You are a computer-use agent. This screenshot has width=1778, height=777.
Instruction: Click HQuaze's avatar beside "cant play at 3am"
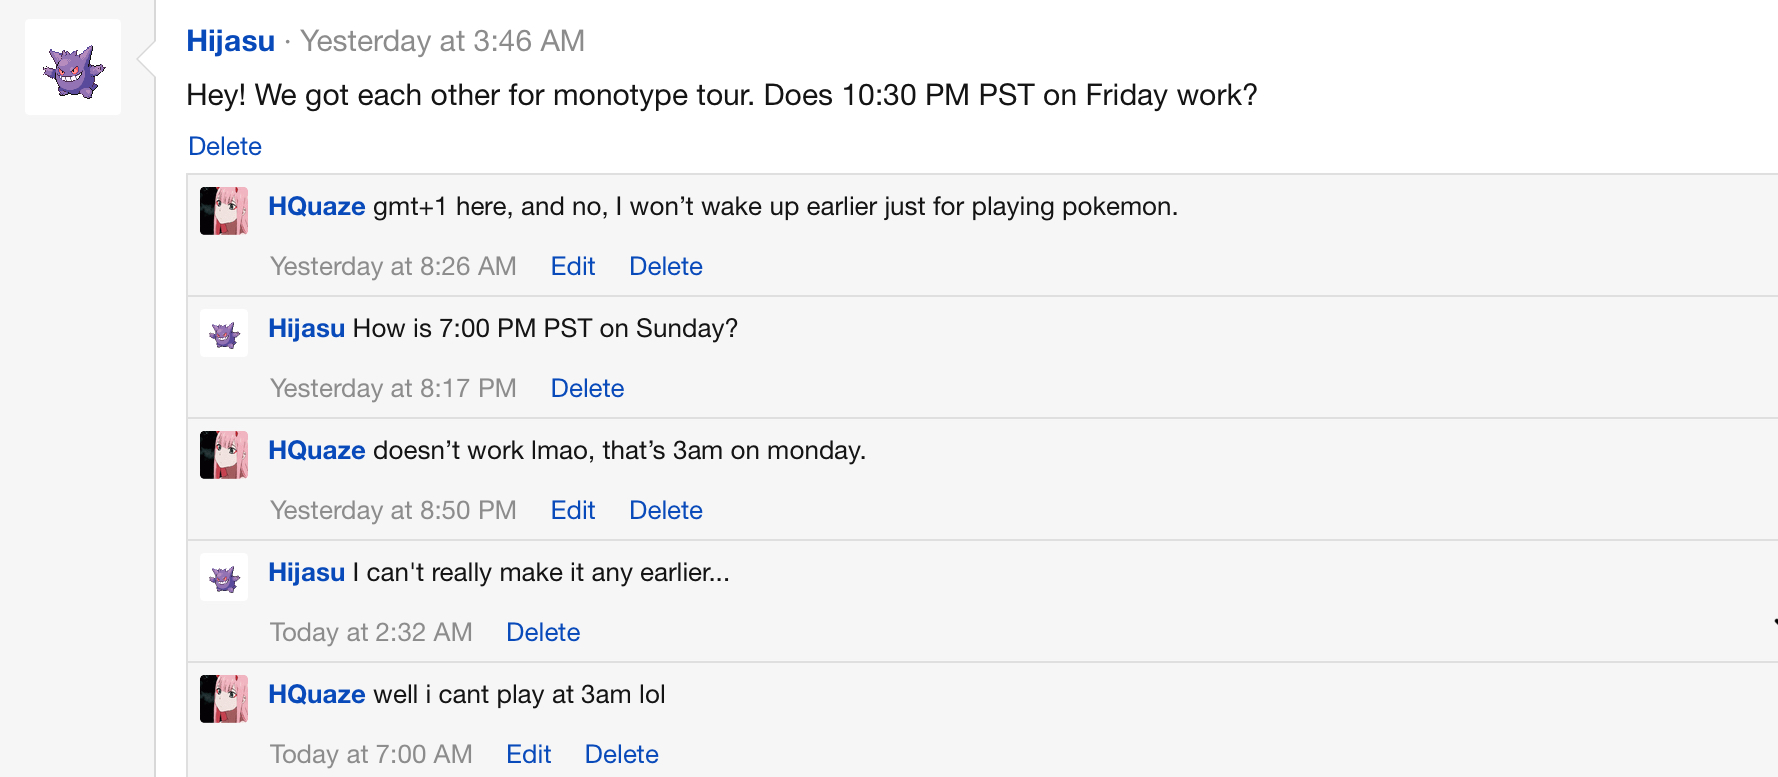click(x=224, y=698)
